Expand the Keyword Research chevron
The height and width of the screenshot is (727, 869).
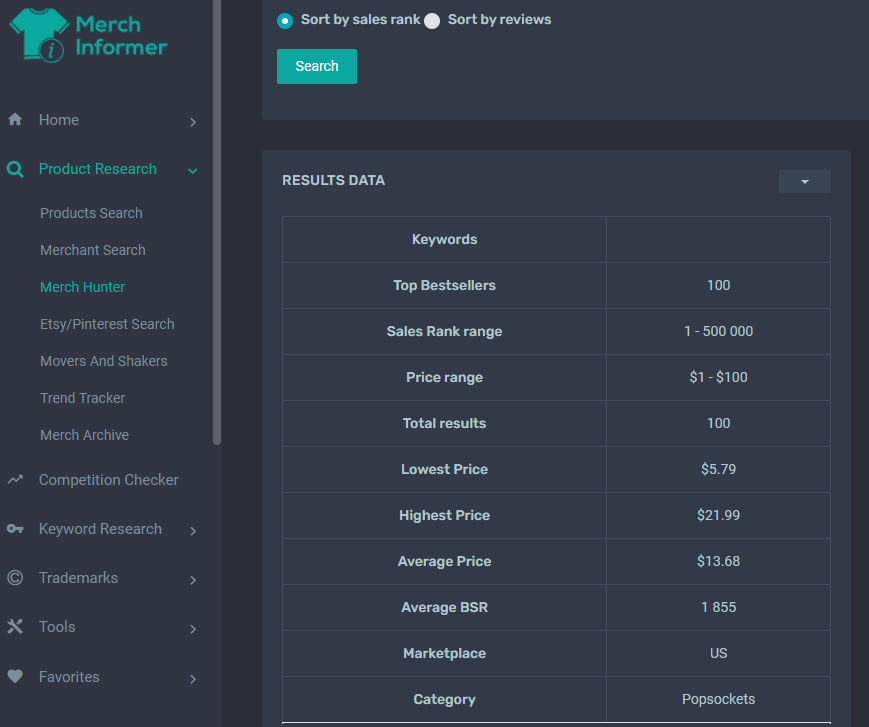point(193,531)
